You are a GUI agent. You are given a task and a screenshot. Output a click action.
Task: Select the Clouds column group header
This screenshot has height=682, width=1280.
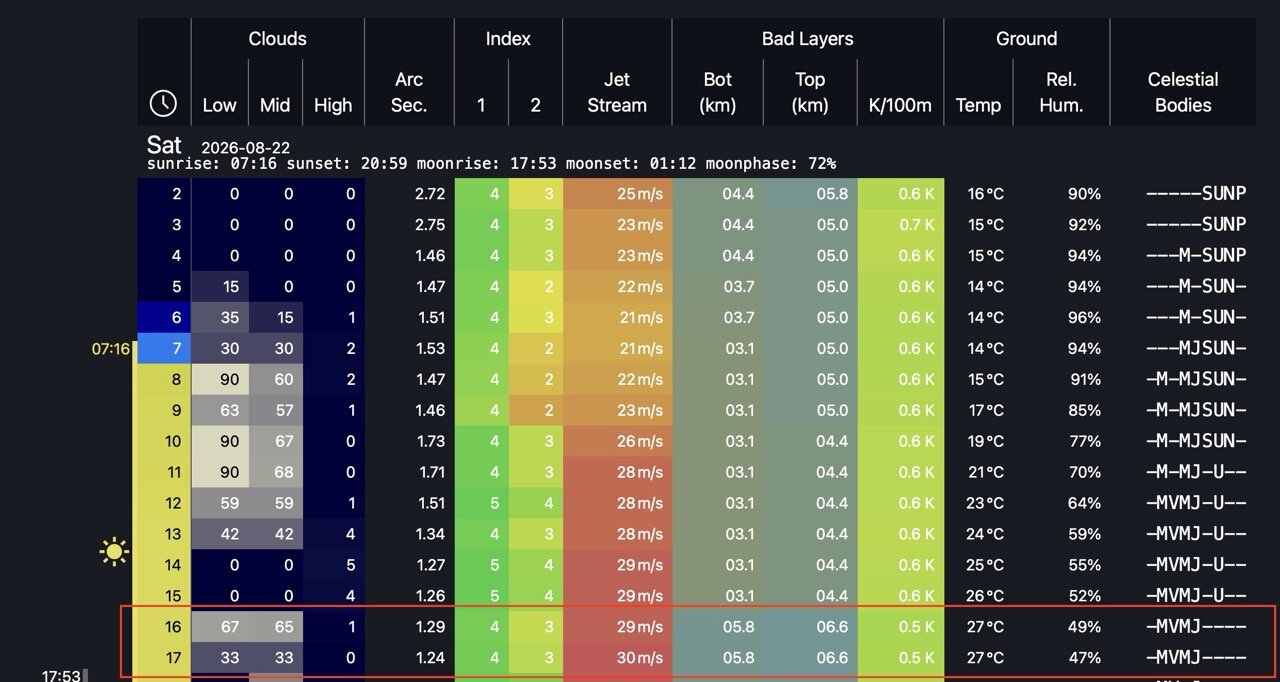(x=277, y=39)
